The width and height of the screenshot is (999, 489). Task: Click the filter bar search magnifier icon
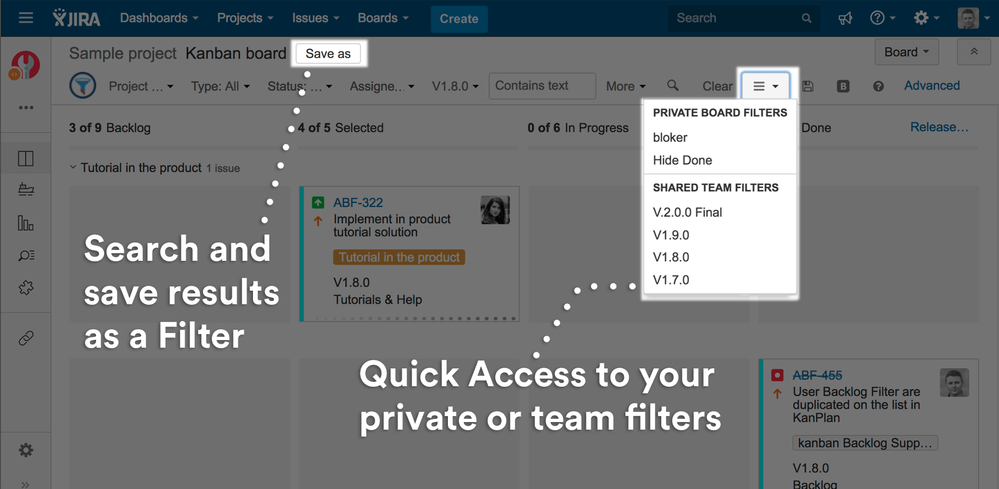point(673,85)
